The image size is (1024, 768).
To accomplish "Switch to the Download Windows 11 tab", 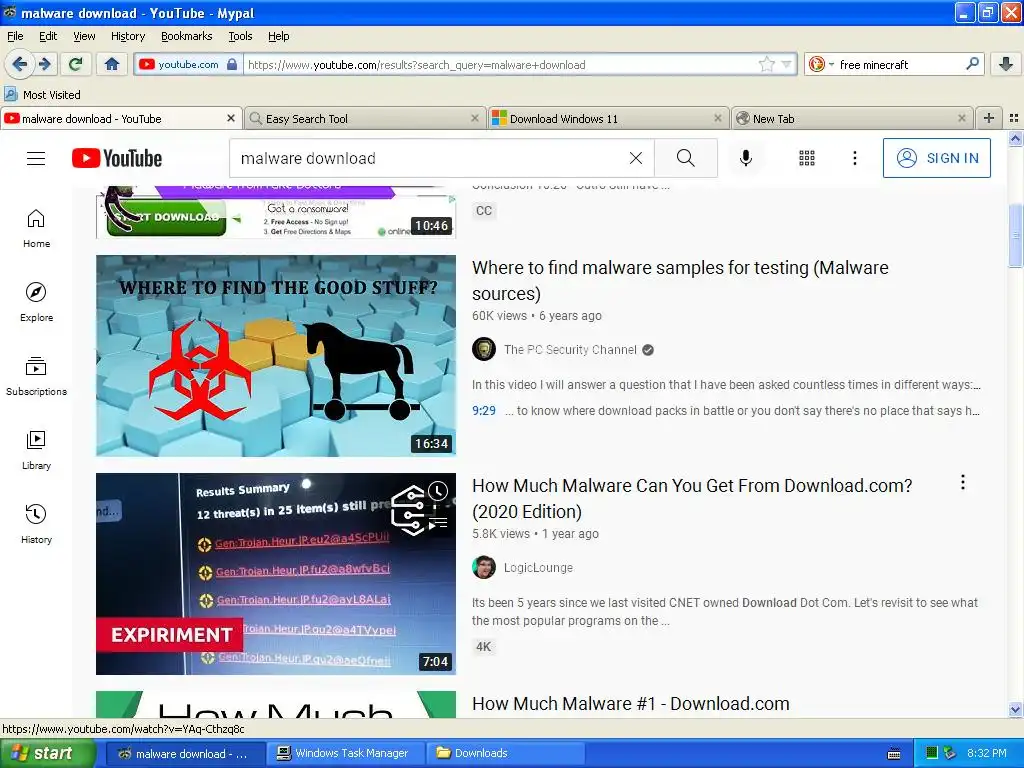I will [x=608, y=119].
